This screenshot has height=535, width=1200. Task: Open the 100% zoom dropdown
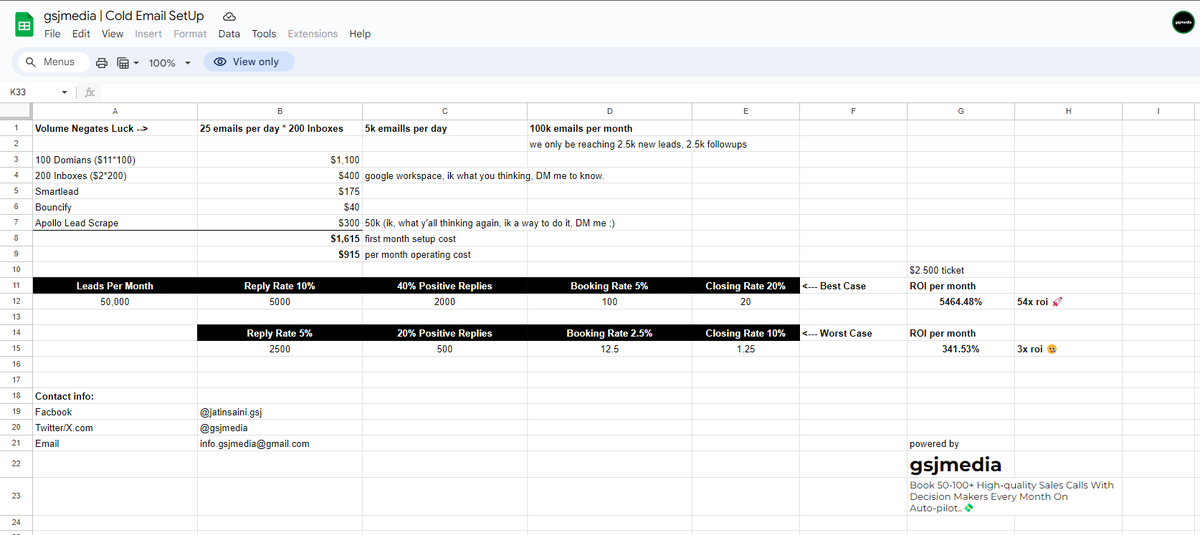(x=169, y=63)
